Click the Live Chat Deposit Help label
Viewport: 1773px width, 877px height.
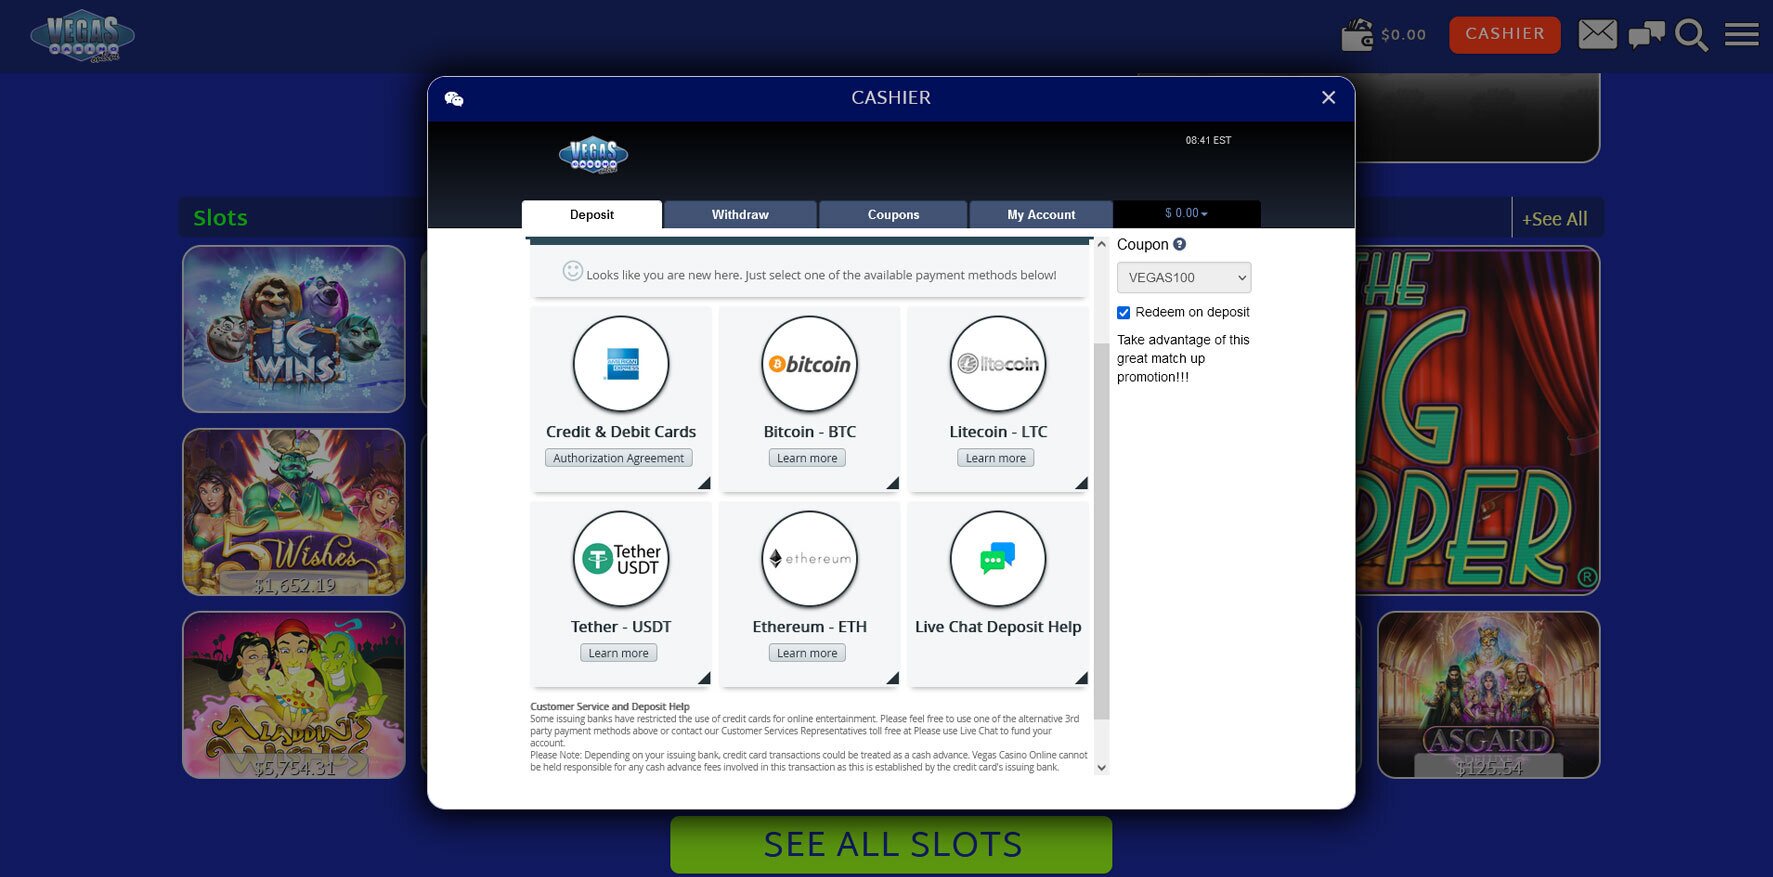(x=998, y=627)
